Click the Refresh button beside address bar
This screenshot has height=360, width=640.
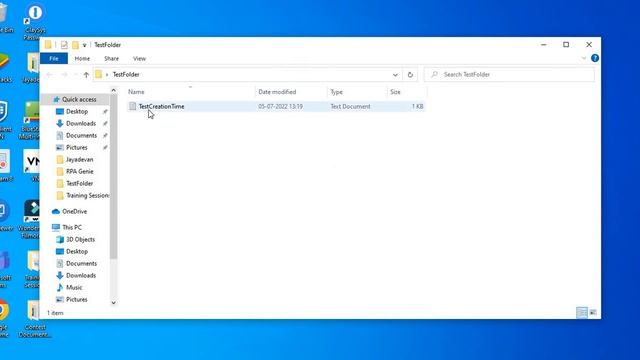point(410,75)
